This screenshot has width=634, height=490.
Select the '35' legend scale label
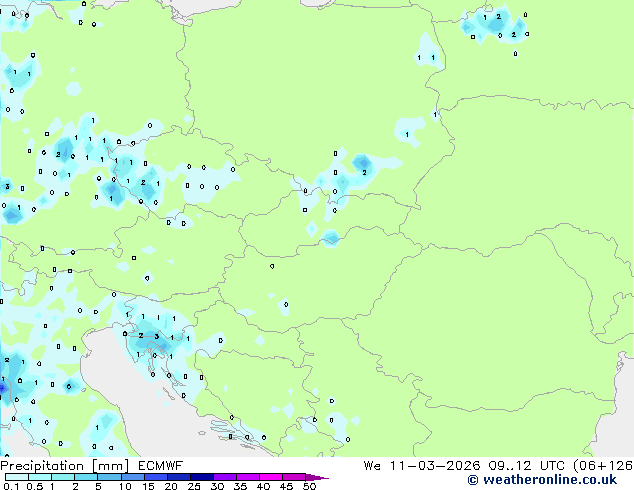[x=240, y=486]
